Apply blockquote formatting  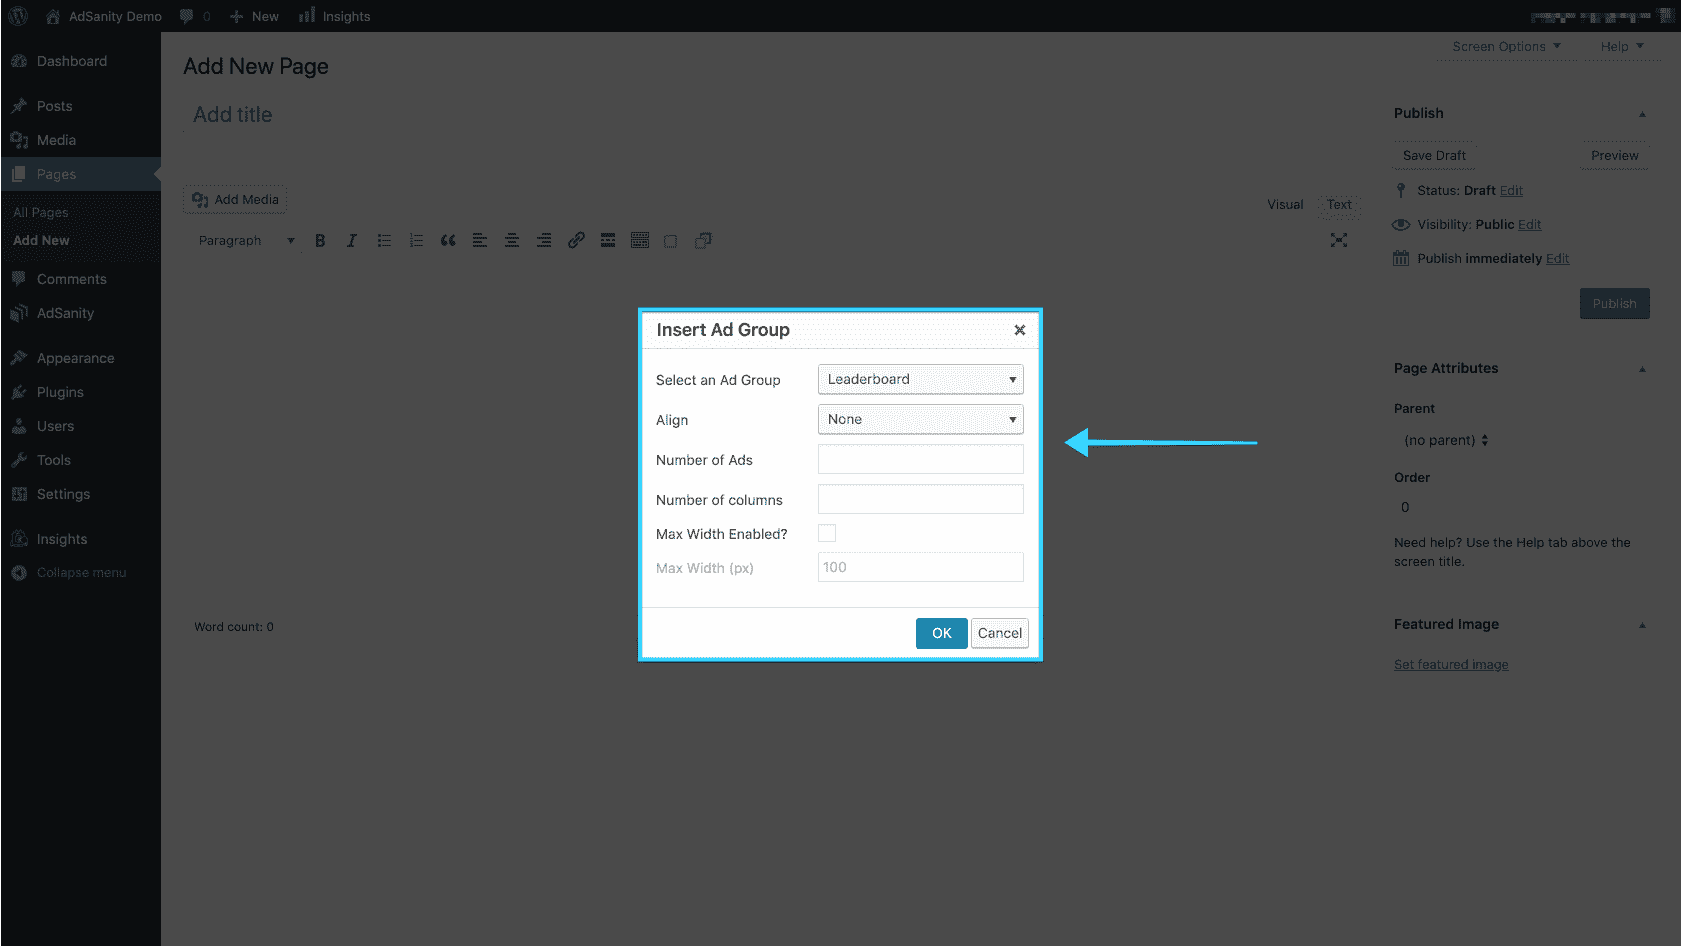(x=448, y=240)
